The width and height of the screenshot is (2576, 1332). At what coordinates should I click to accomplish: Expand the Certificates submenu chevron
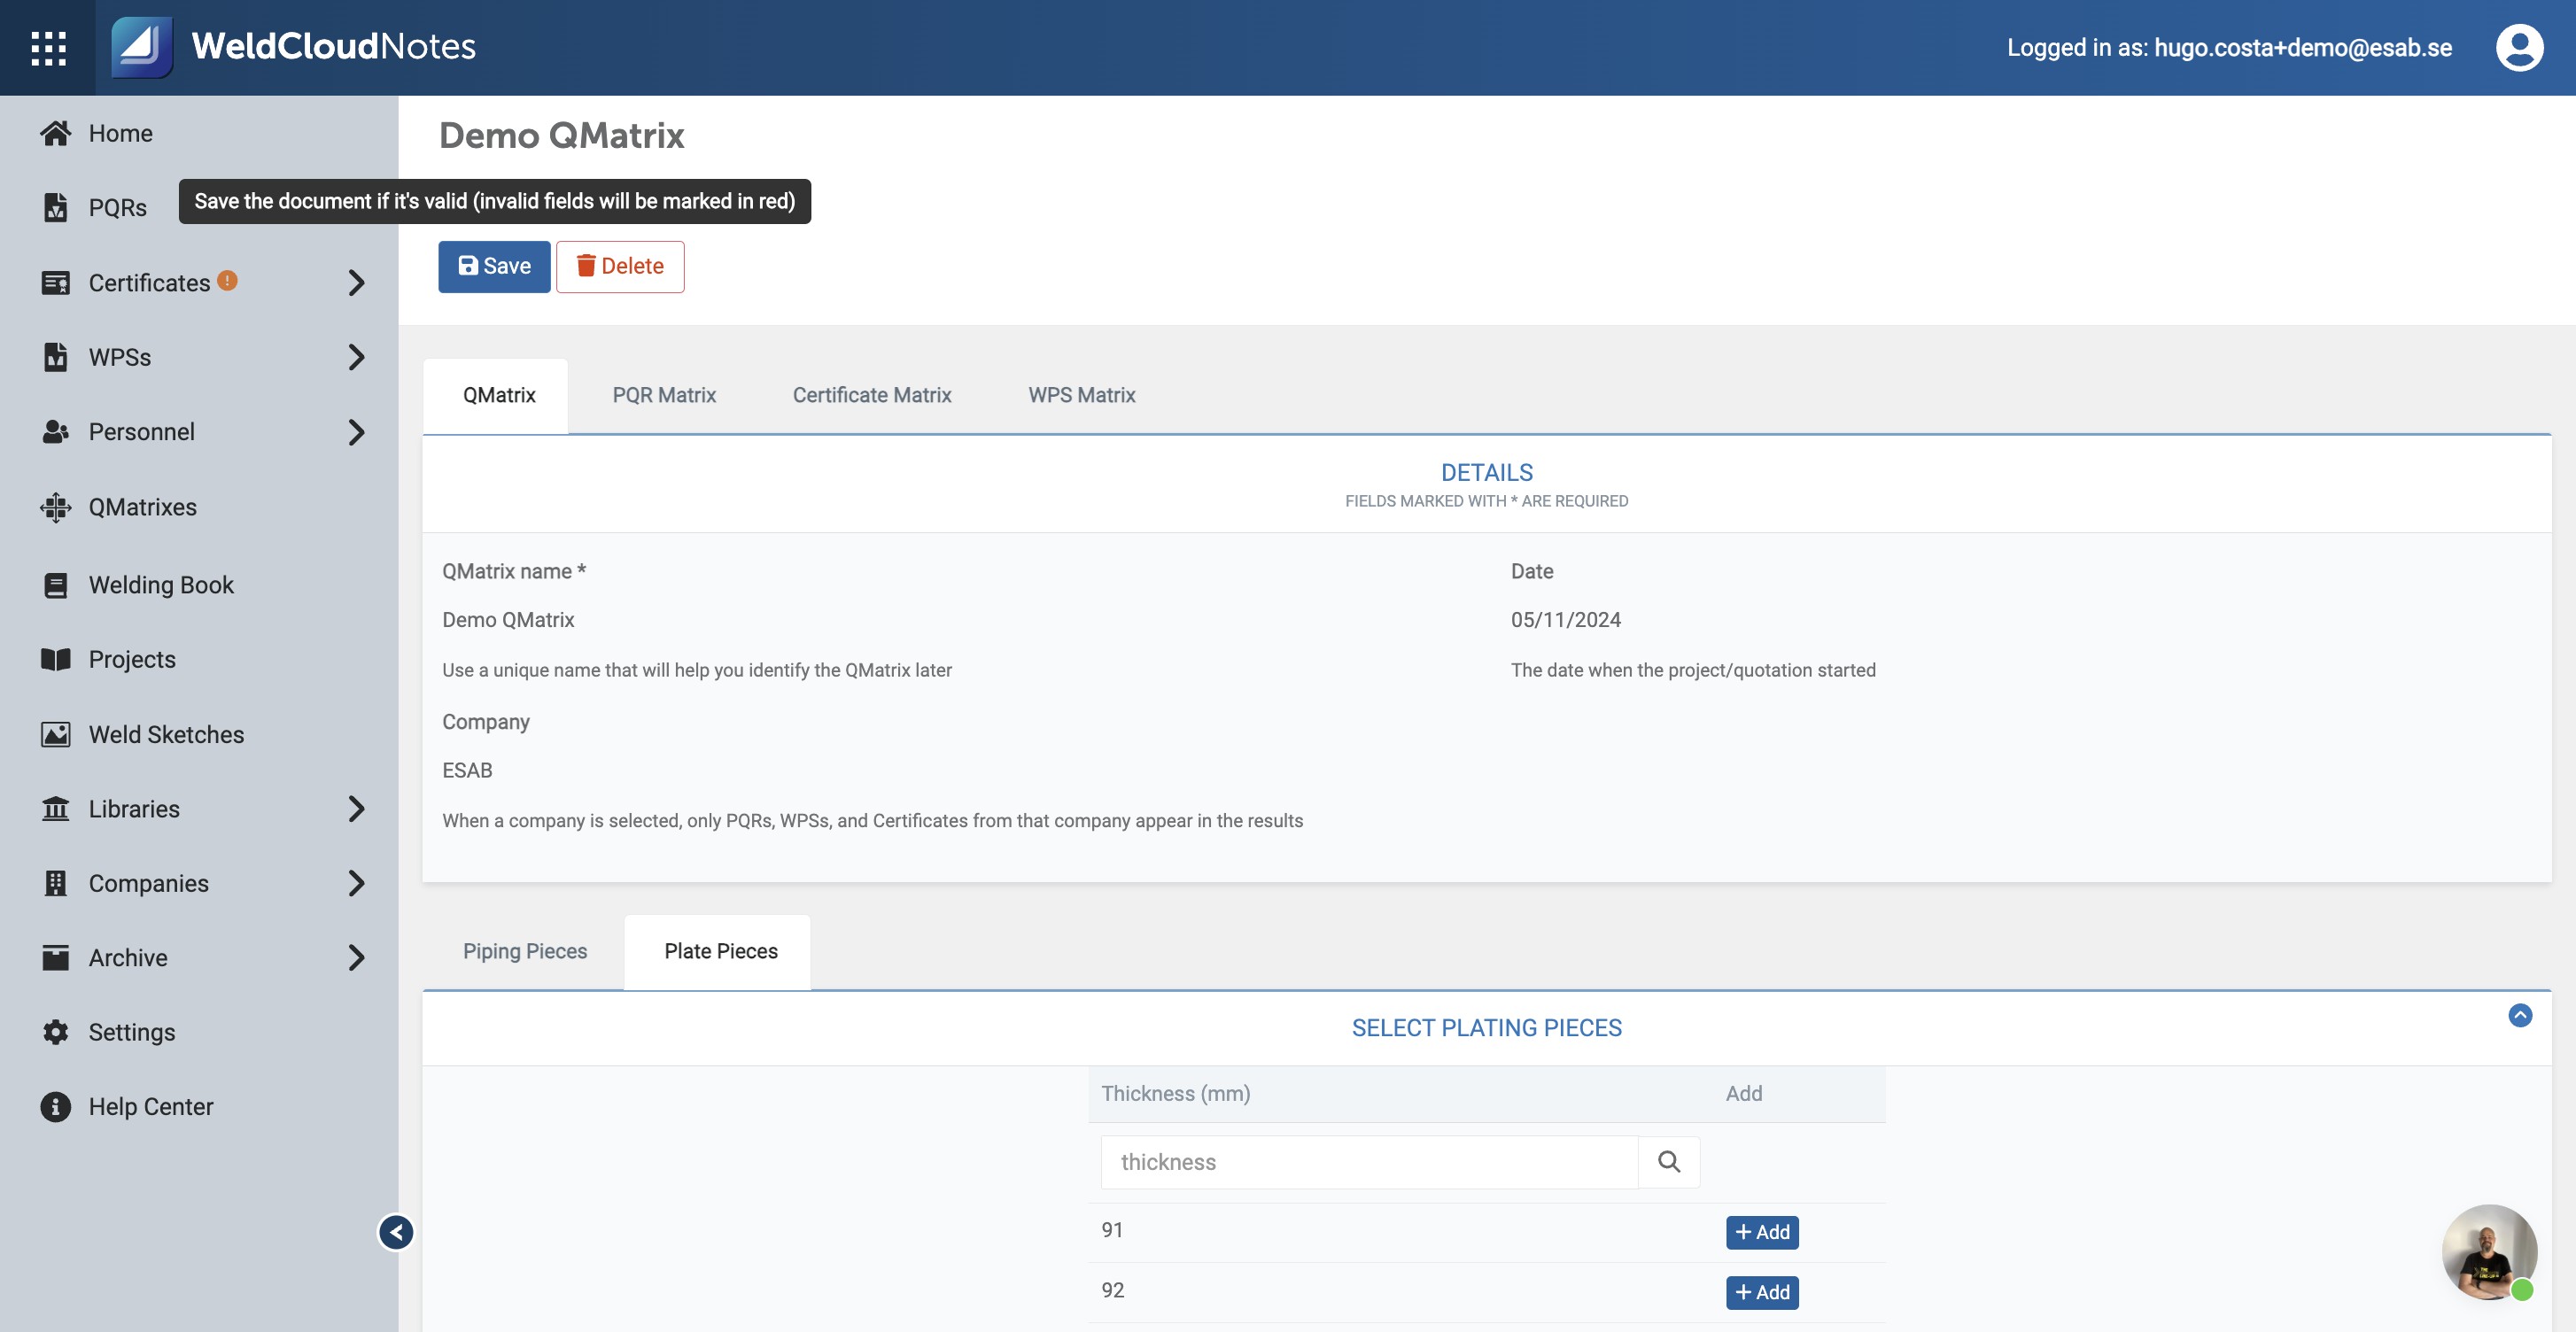[x=356, y=283]
